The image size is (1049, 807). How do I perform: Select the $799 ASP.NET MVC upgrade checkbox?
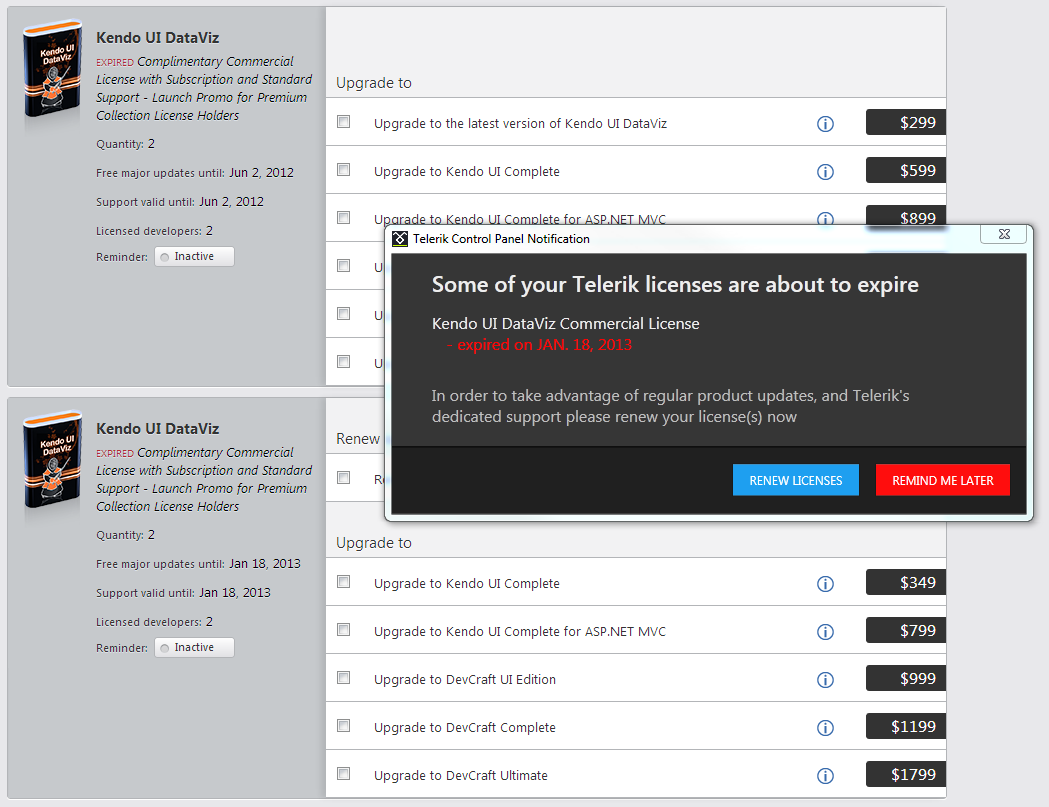[x=344, y=630]
